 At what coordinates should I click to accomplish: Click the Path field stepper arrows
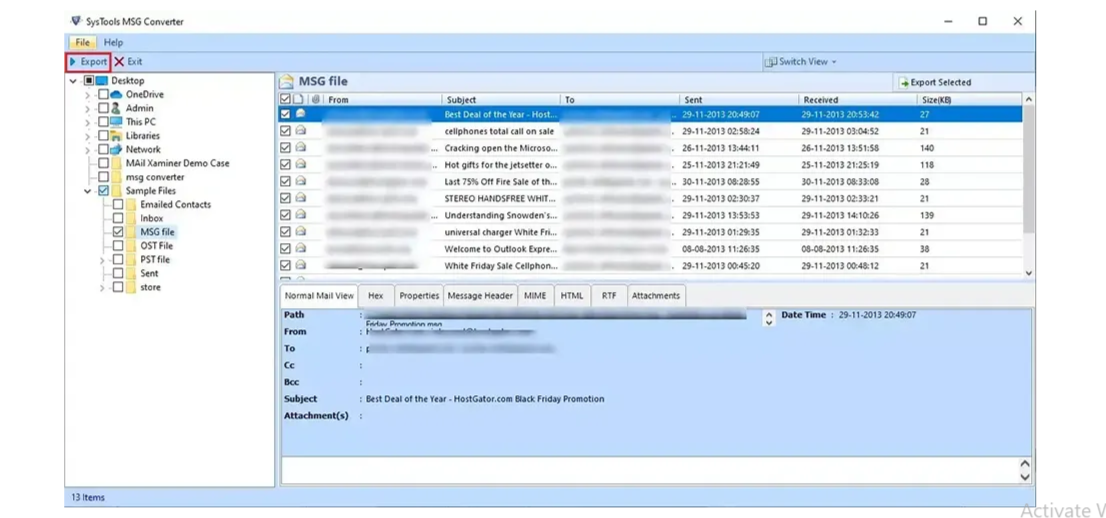coord(769,319)
